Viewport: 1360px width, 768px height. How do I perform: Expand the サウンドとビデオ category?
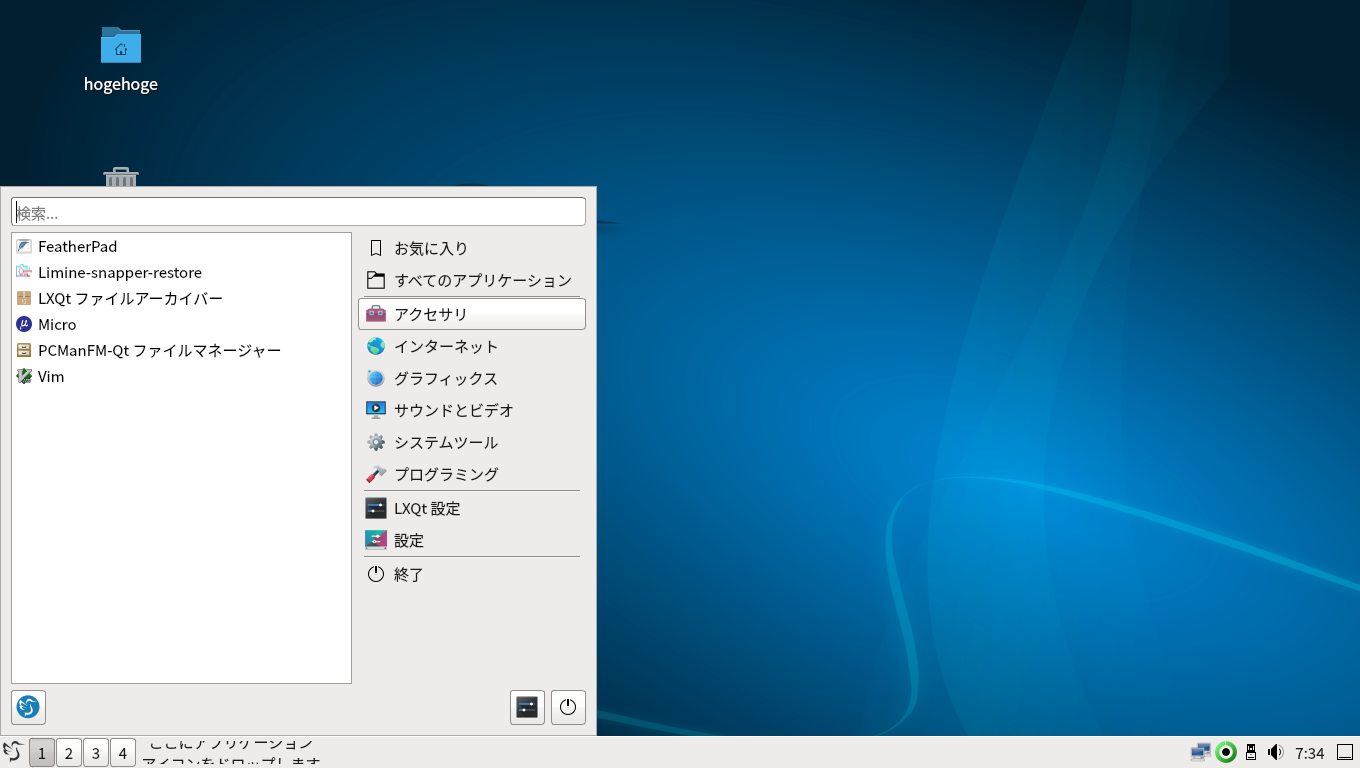point(453,410)
